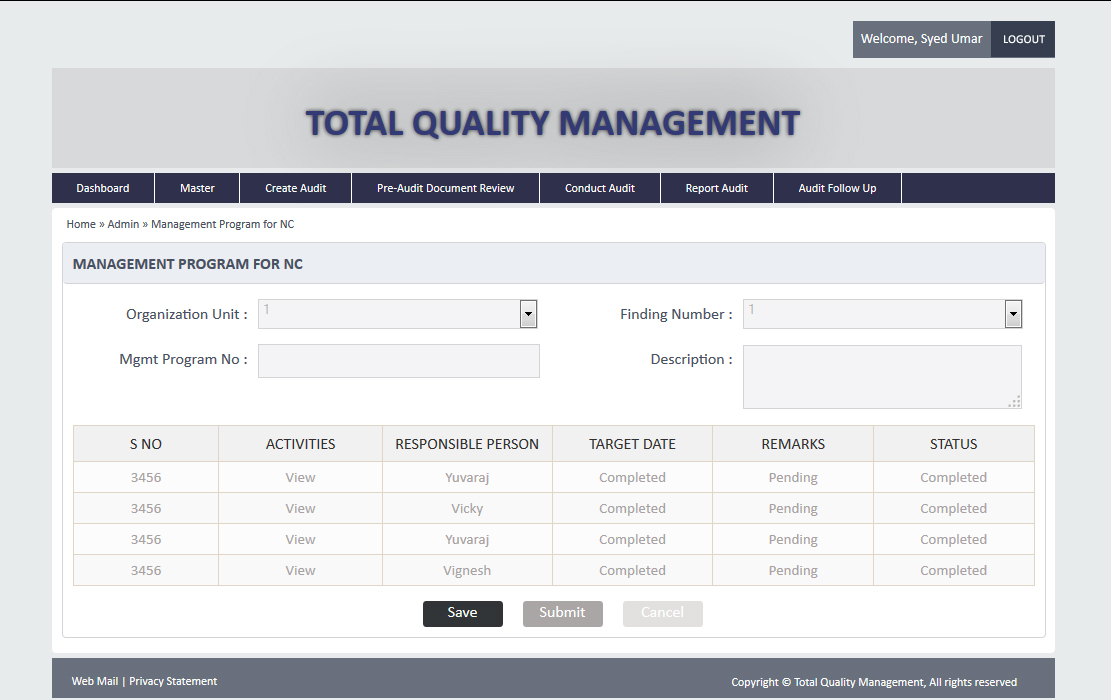The height and width of the screenshot is (700, 1111).
Task: Click the Description field label
Action: (692, 359)
